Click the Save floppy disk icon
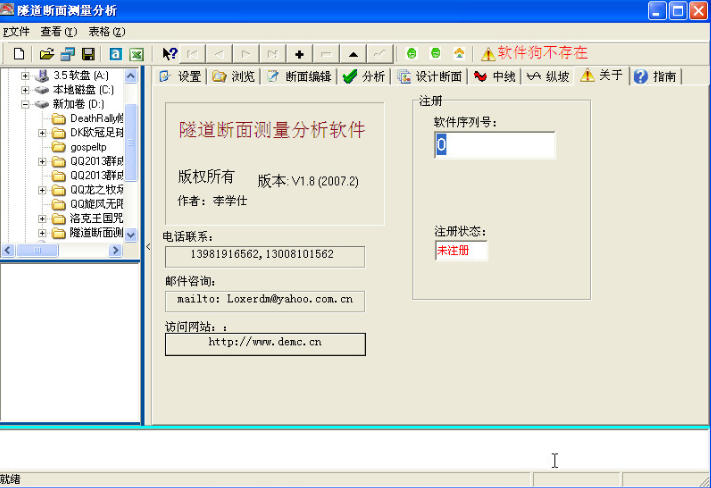Screen dimensions: 711x488 tap(88, 53)
